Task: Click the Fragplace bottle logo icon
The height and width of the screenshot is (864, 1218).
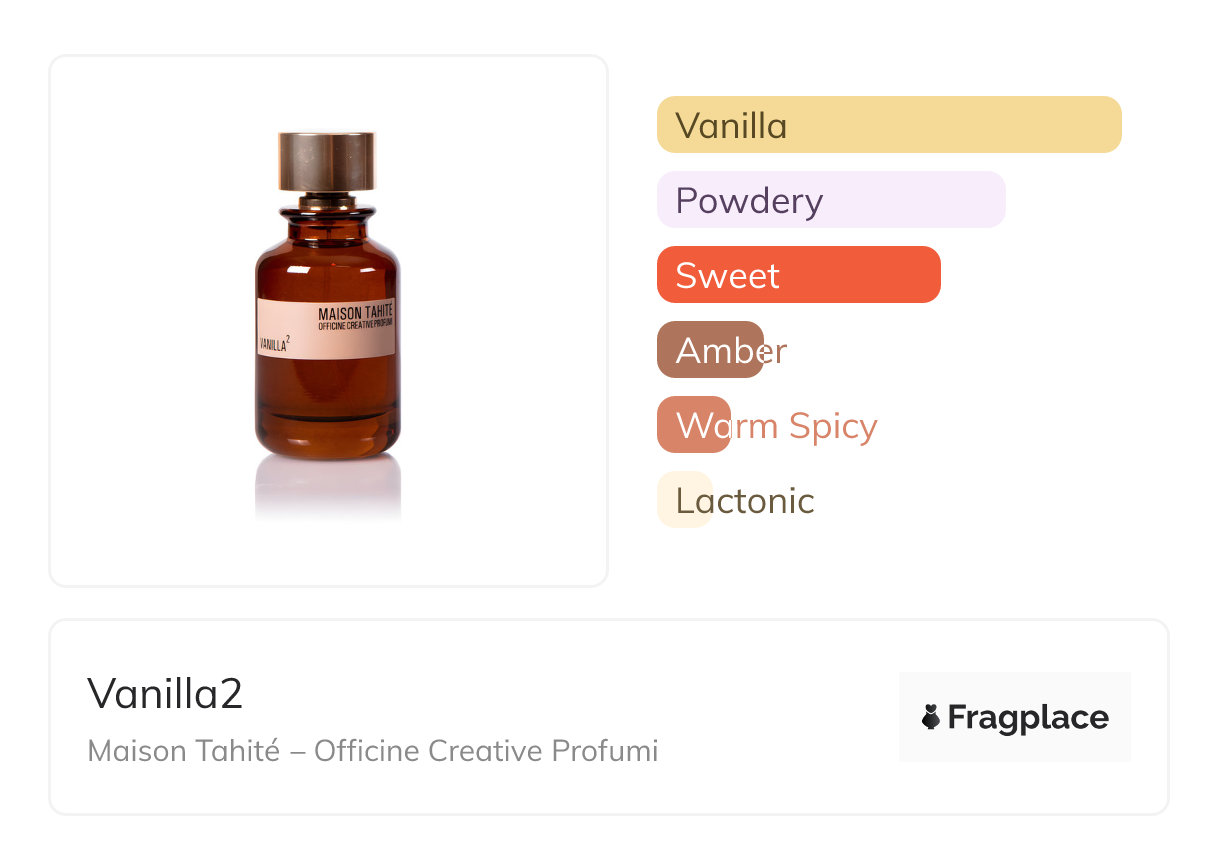Action: [931, 717]
